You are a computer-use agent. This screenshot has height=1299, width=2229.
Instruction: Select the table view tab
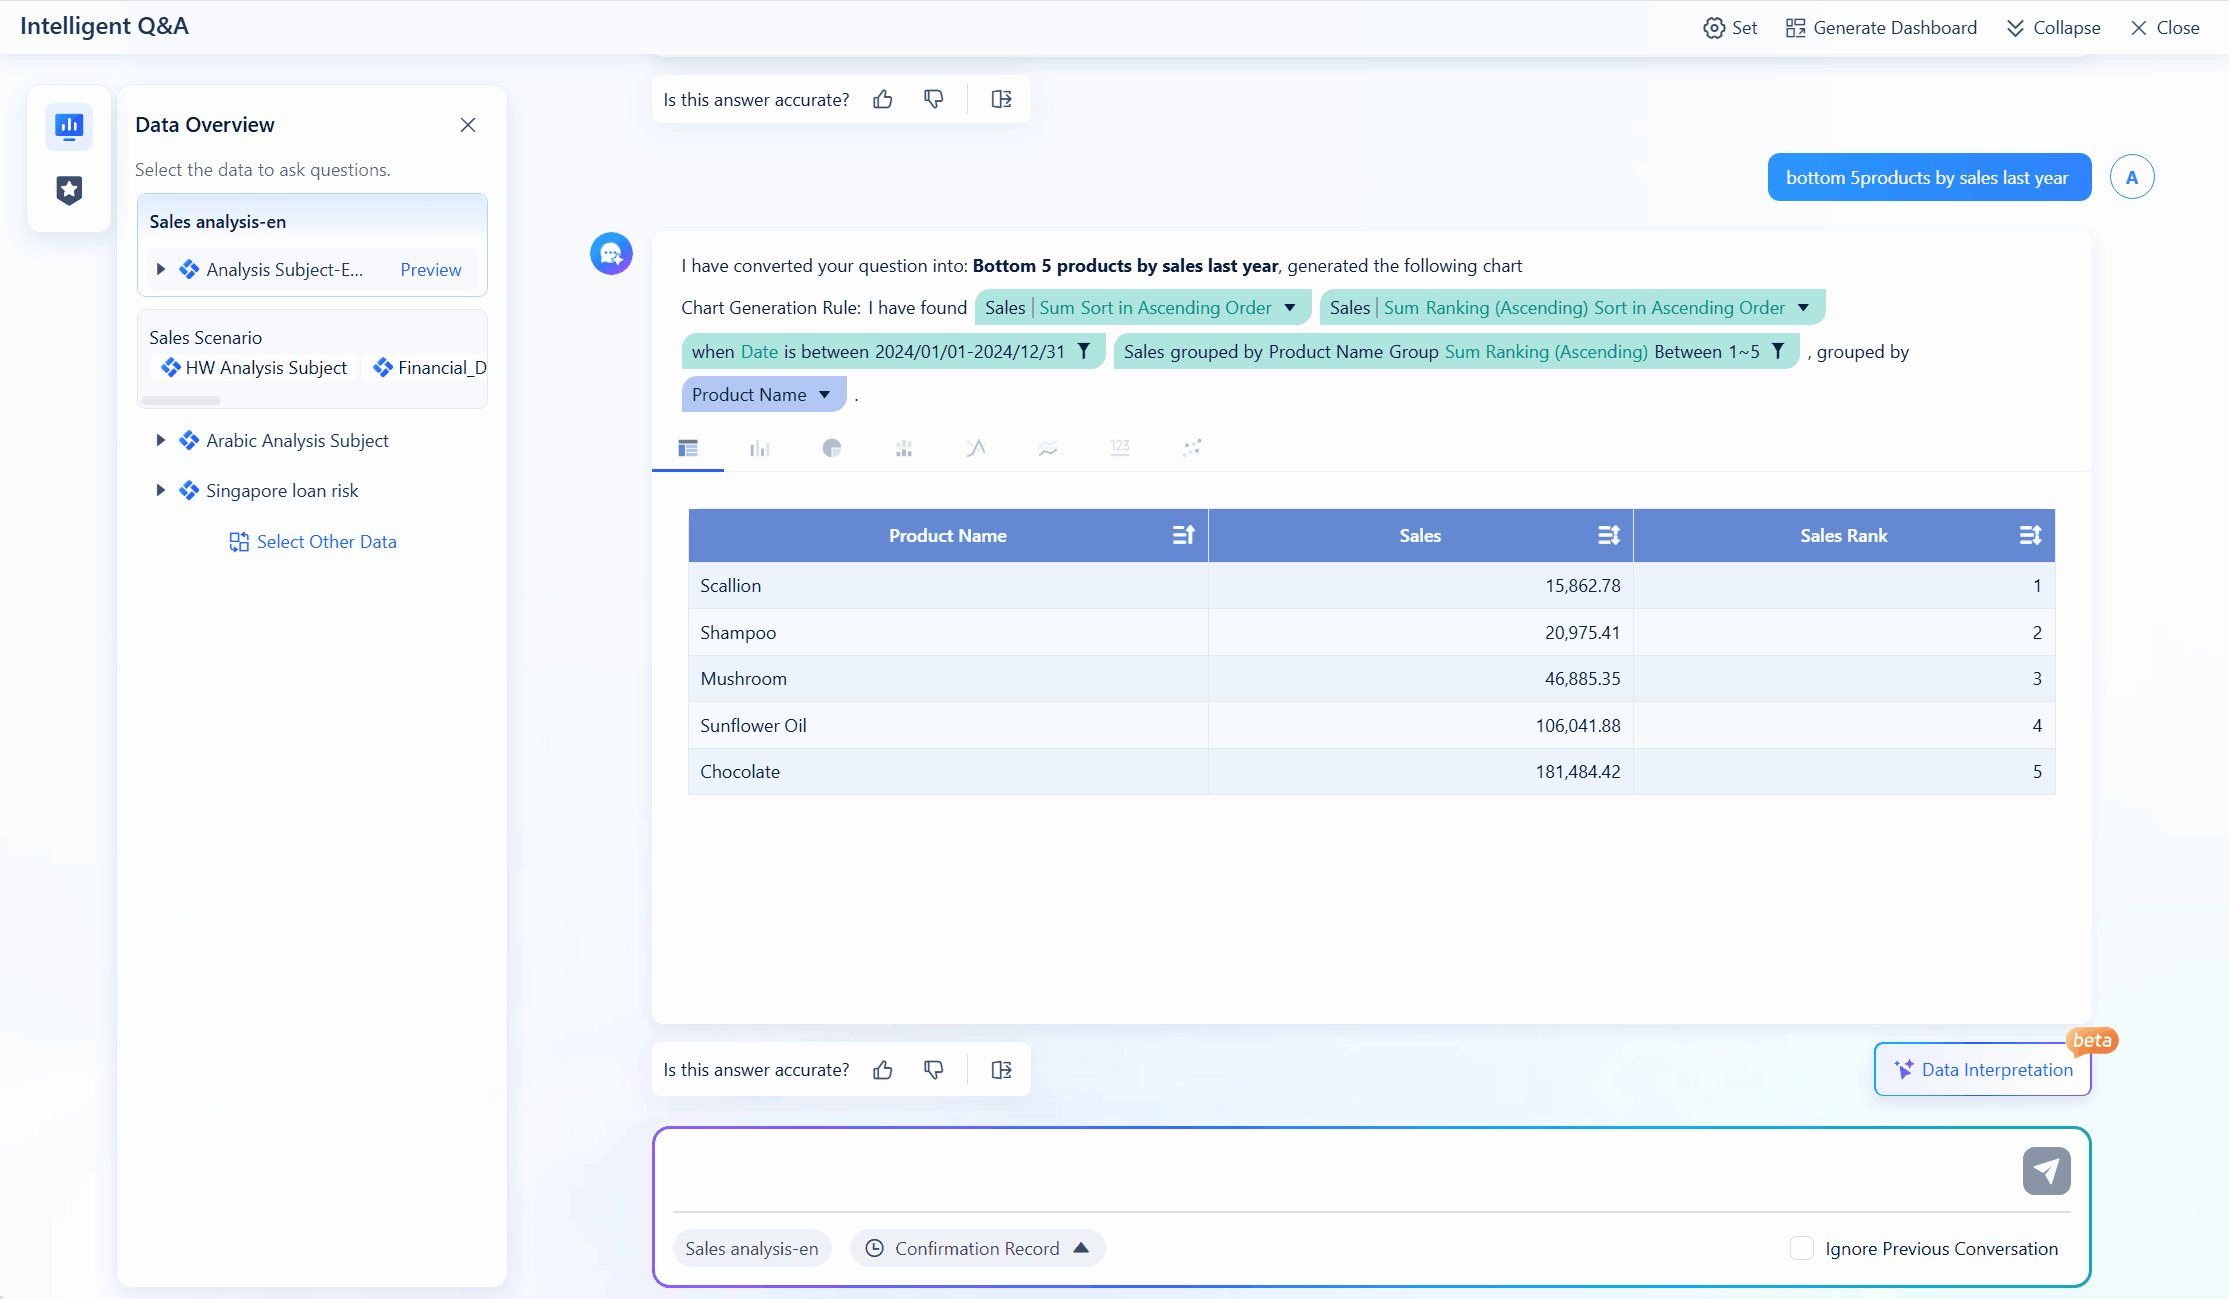(x=688, y=448)
